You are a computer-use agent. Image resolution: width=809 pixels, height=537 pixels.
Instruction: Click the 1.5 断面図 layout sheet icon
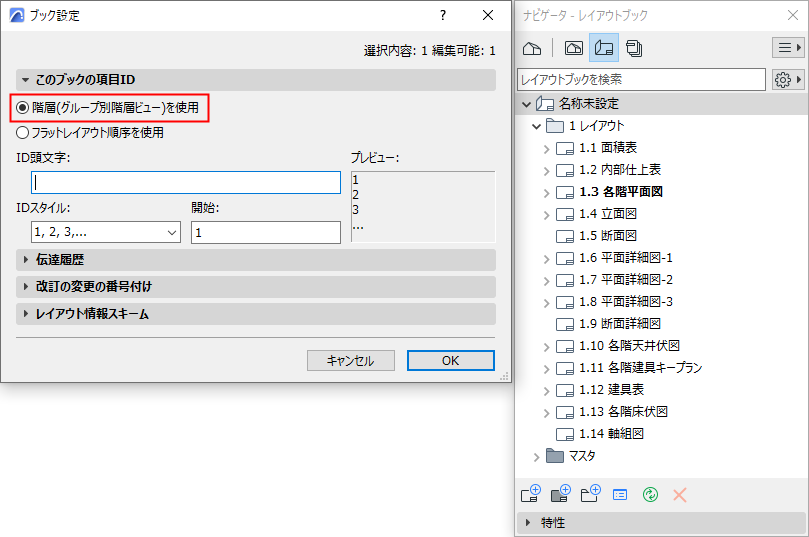pos(565,236)
